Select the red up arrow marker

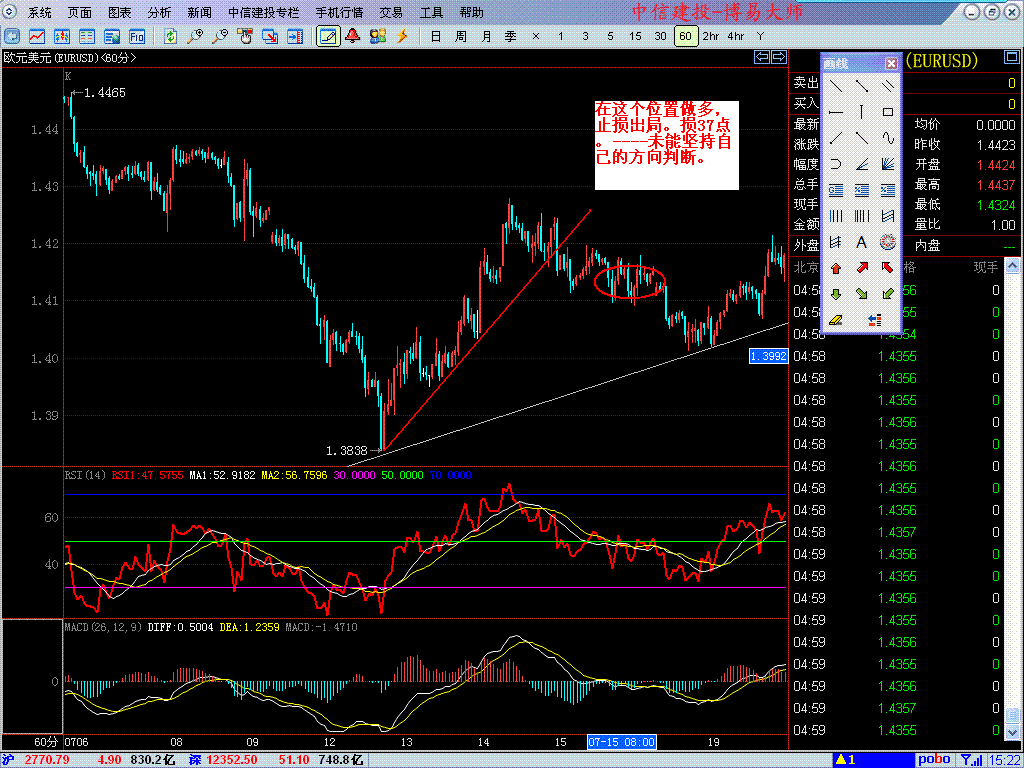coord(835,268)
